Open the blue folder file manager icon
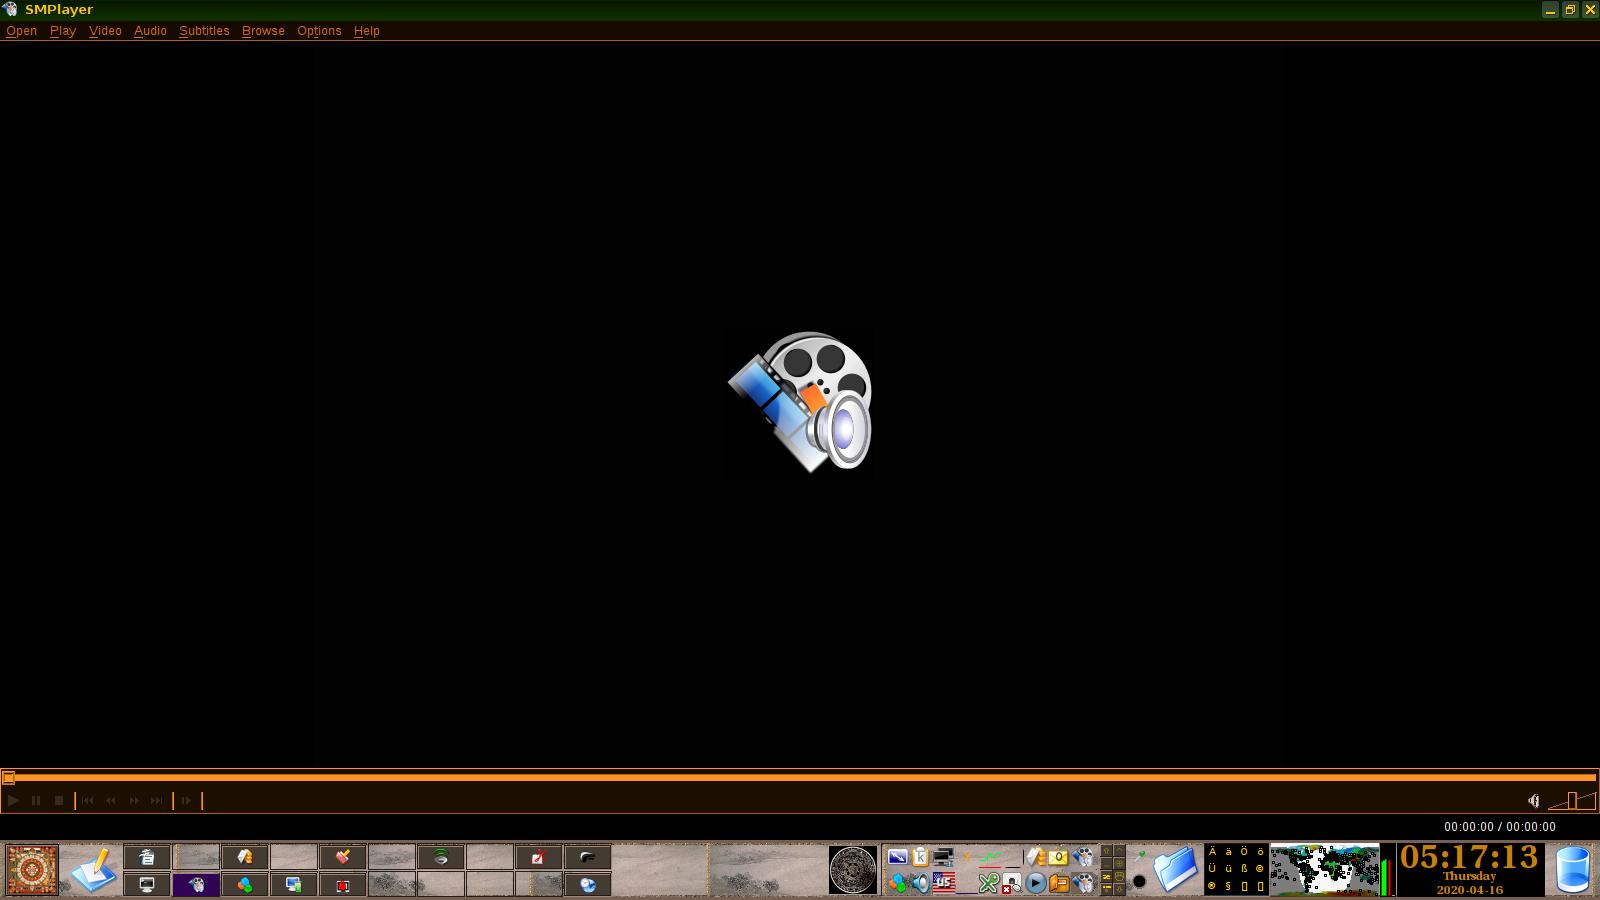Image resolution: width=1600 pixels, height=900 pixels. (1175, 870)
